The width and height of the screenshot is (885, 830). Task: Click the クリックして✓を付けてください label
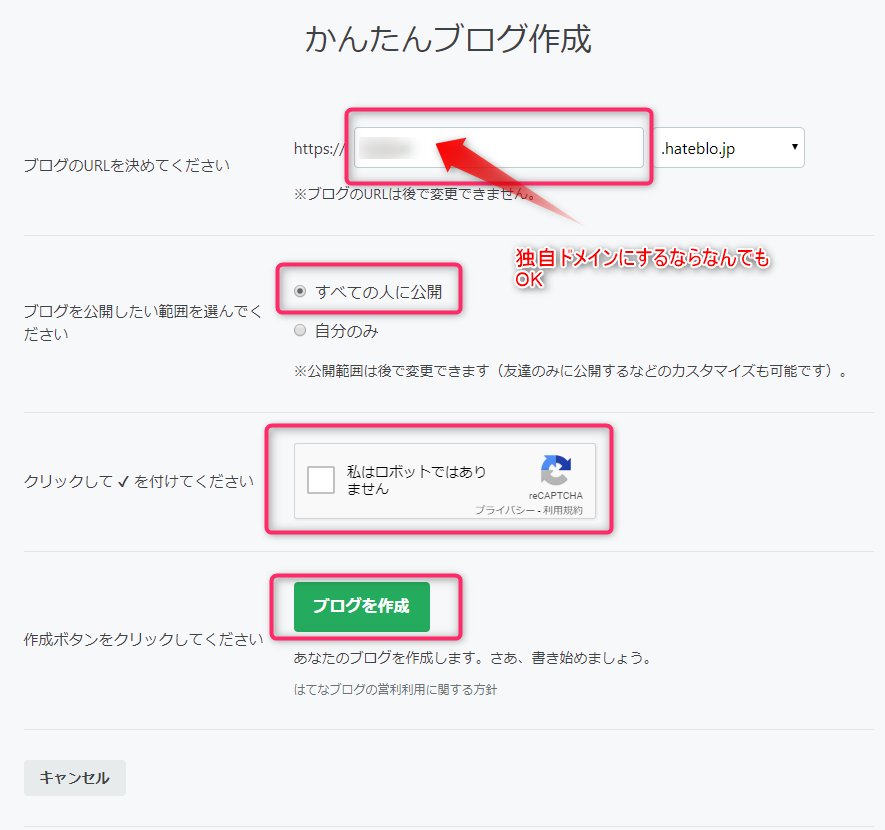(139, 481)
